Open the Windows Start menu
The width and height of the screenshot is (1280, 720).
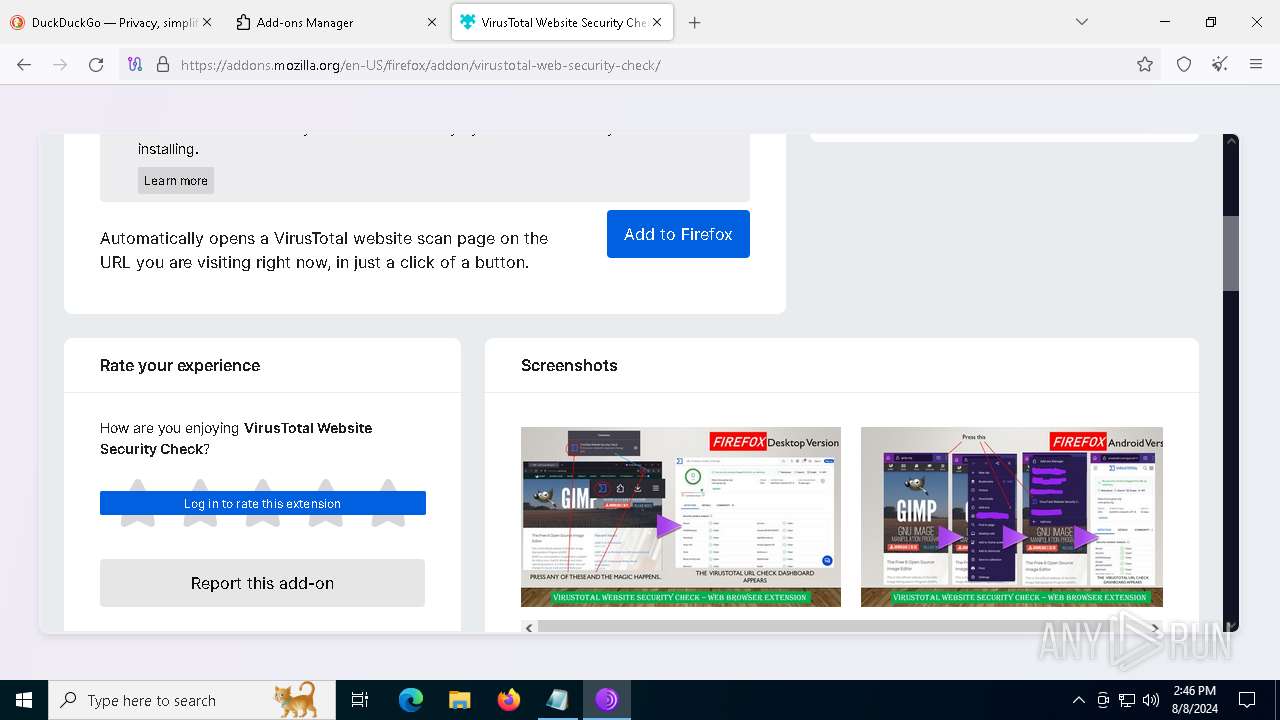[24, 700]
